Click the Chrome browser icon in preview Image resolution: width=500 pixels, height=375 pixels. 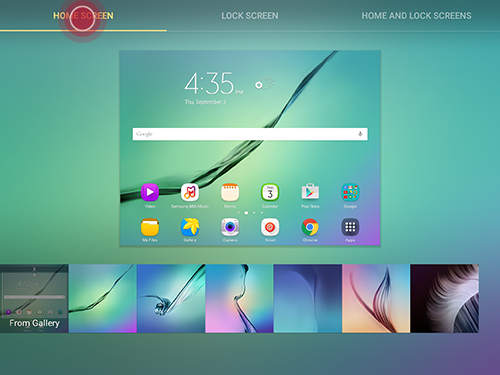(x=310, y=227)
